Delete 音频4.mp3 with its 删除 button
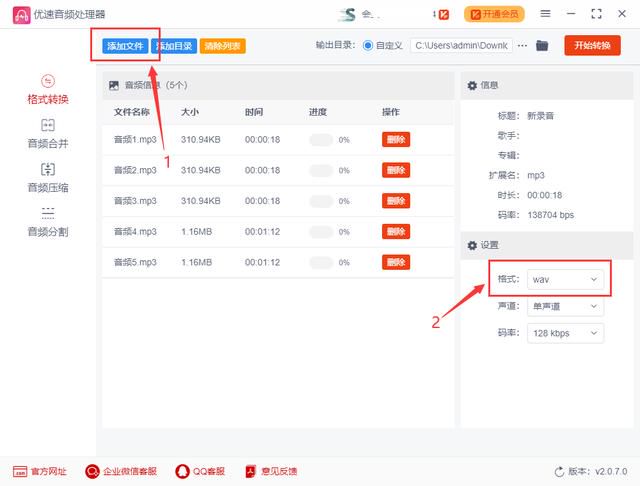 (396, 231)
